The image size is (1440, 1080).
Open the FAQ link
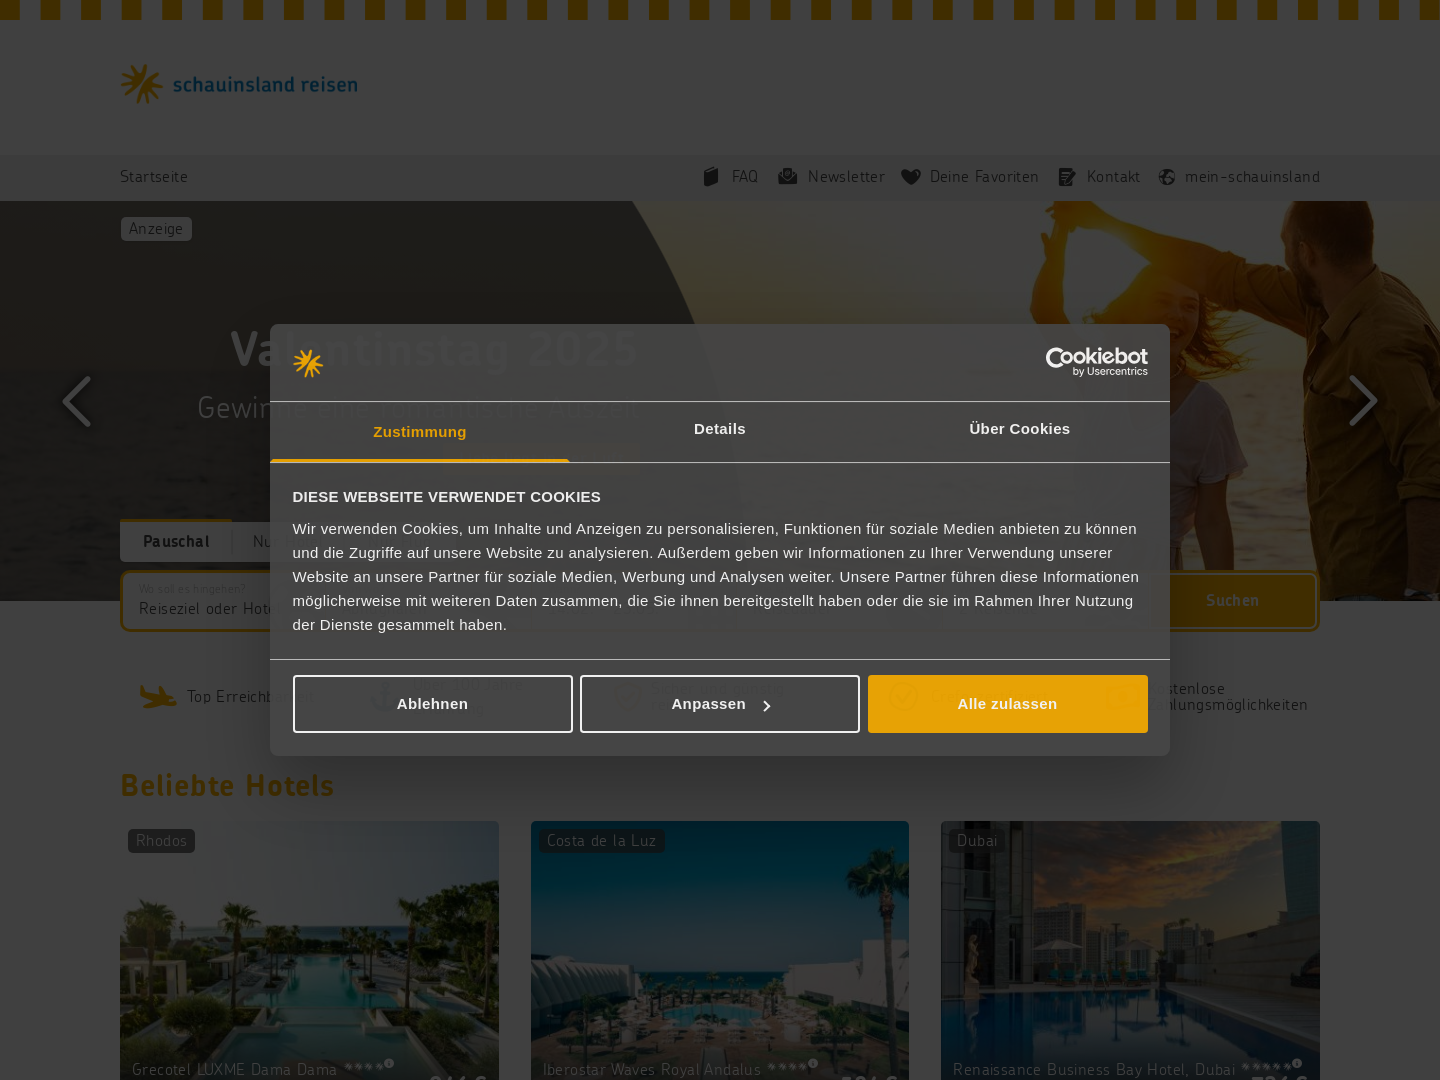(x=745, y=177)
